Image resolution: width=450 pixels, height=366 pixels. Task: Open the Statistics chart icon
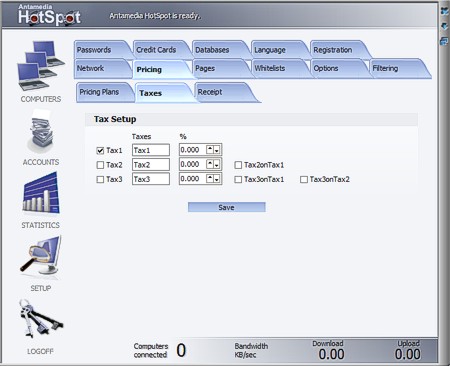41,193
